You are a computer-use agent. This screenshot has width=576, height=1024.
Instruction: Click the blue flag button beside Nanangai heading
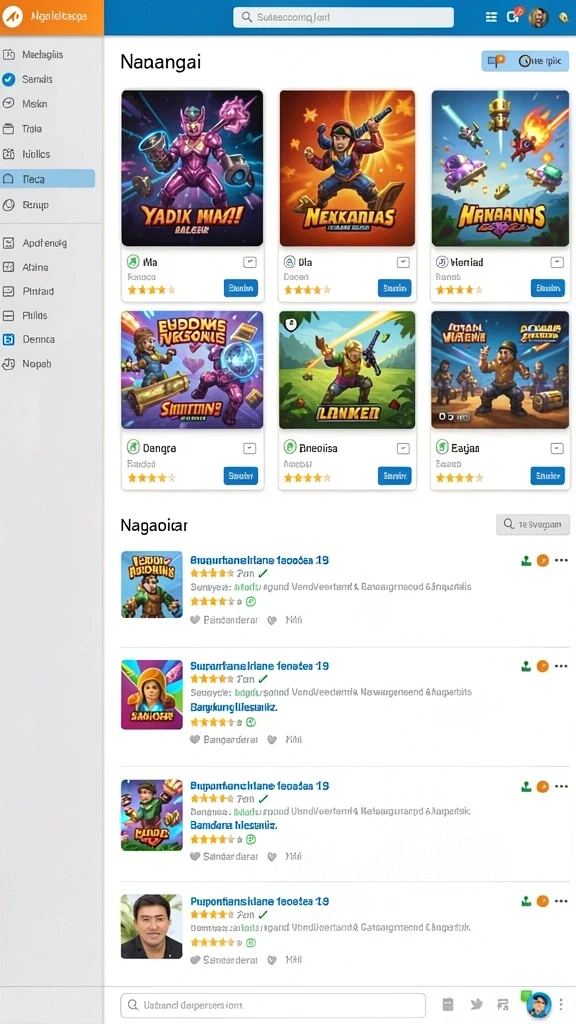tap(525, 61)
